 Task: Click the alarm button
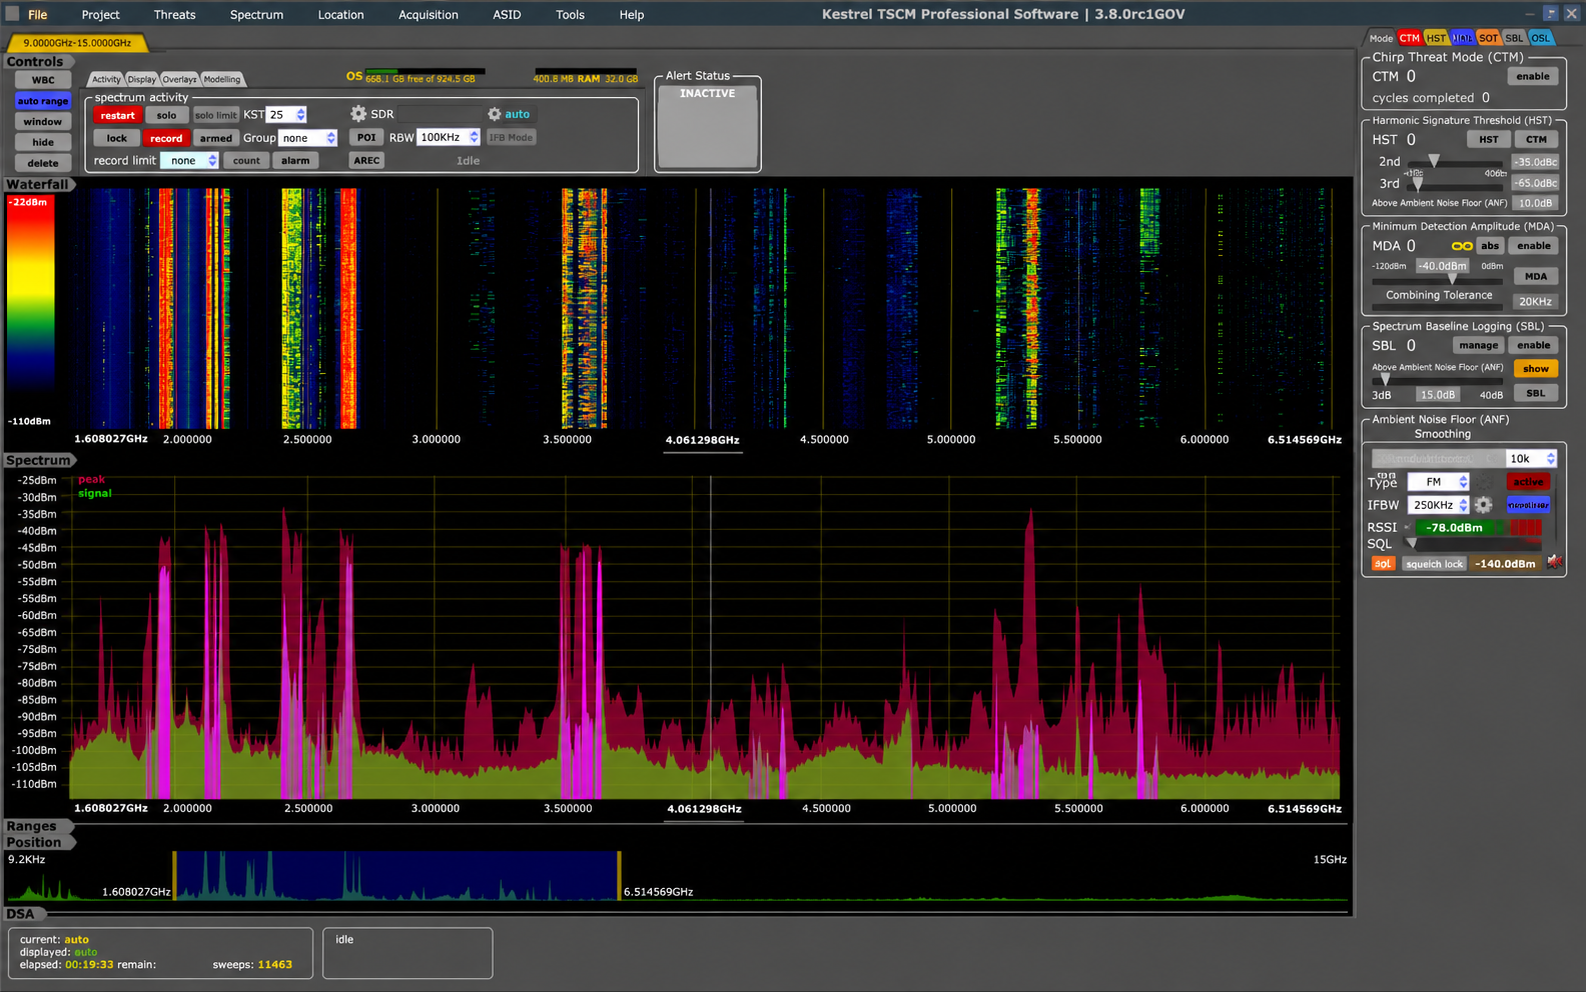(295, 160)
